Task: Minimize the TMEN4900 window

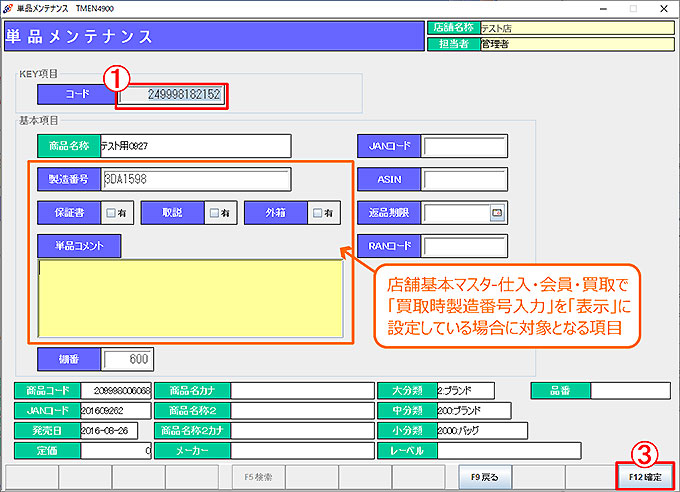Action: (x=603, y=8)
